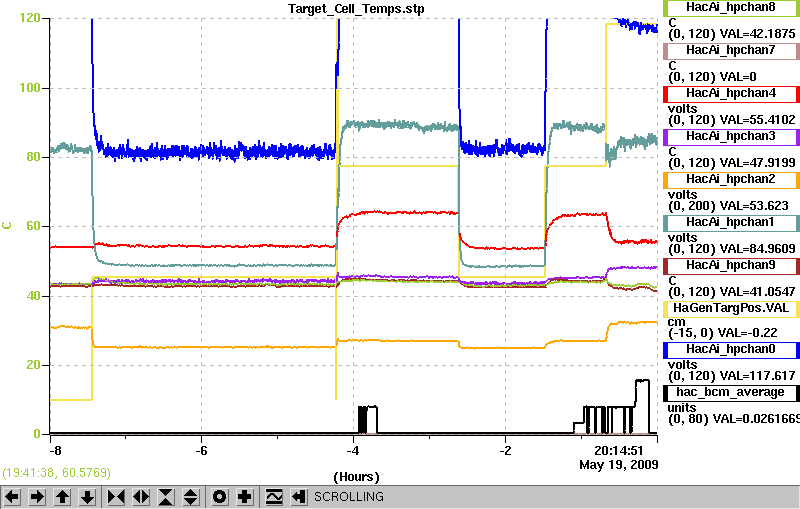Click the May 19, 2009 date label
The width and height of the screenshot is (800, 509).
[618, 465]
